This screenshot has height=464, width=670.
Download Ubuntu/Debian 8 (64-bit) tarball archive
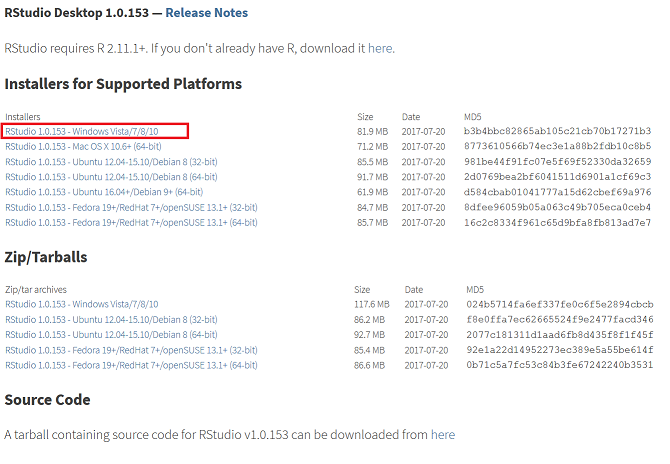111,335
